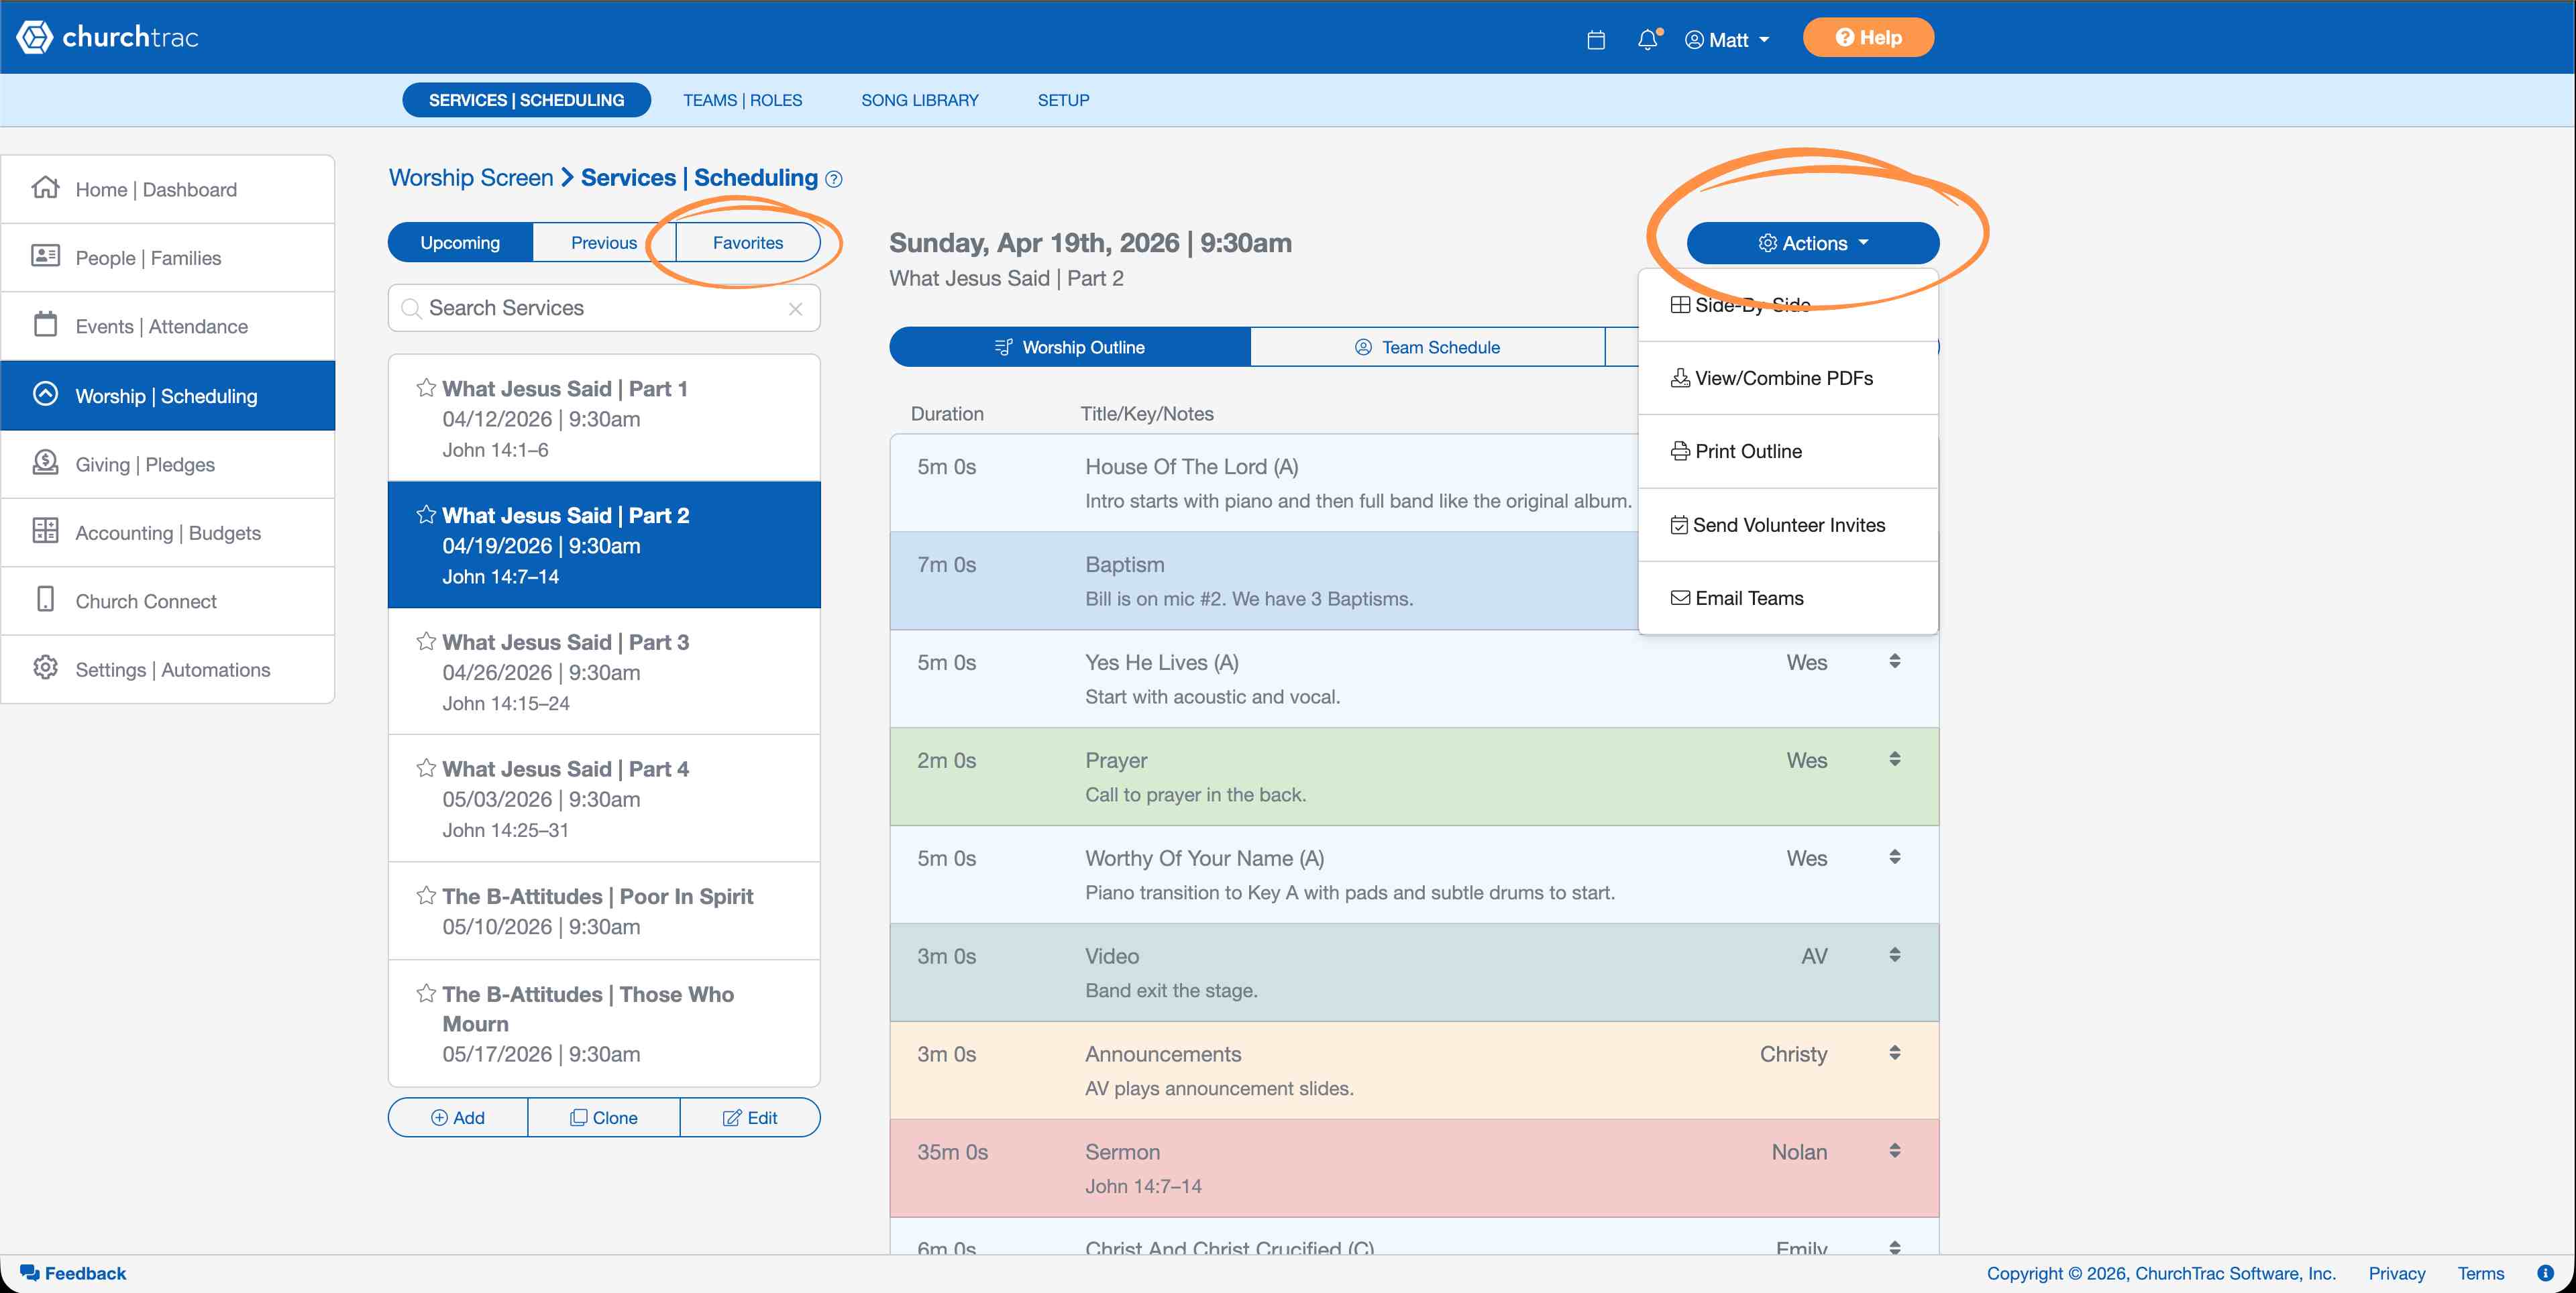The width and height of the screenshot is (2576, 1293).
Task: Click reorder arrows on Sermon row
Action: click(x=1894, y=1151)
